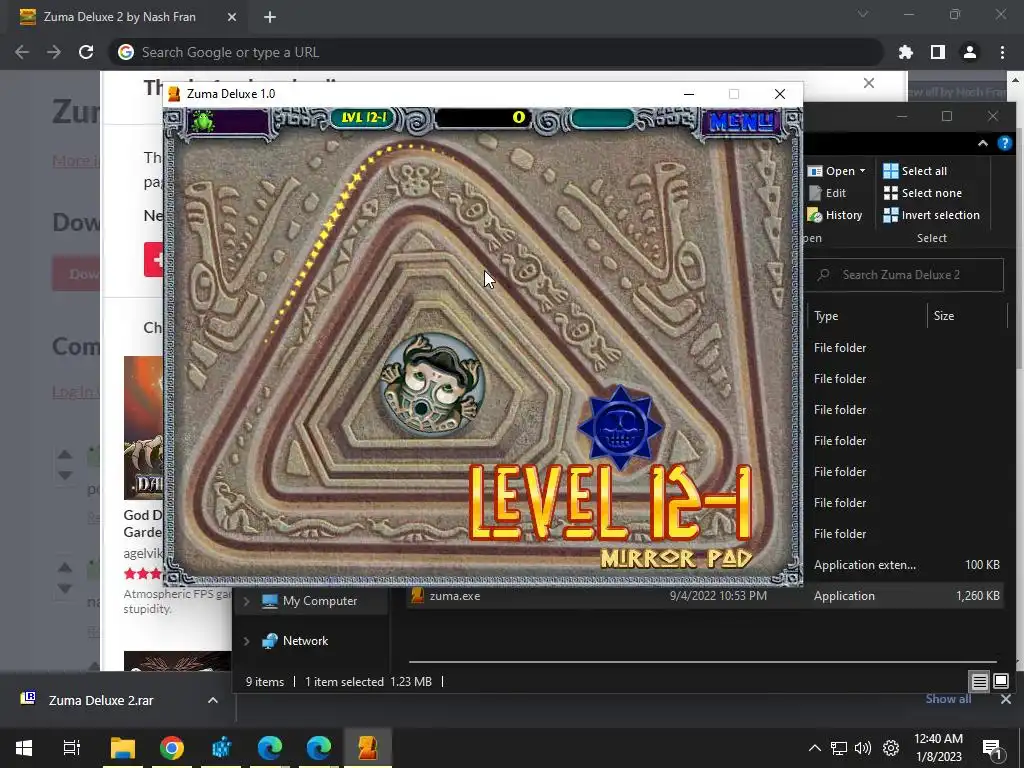Click Show all downloads link
Screen dimensions: 1024x768
point(948,699)
